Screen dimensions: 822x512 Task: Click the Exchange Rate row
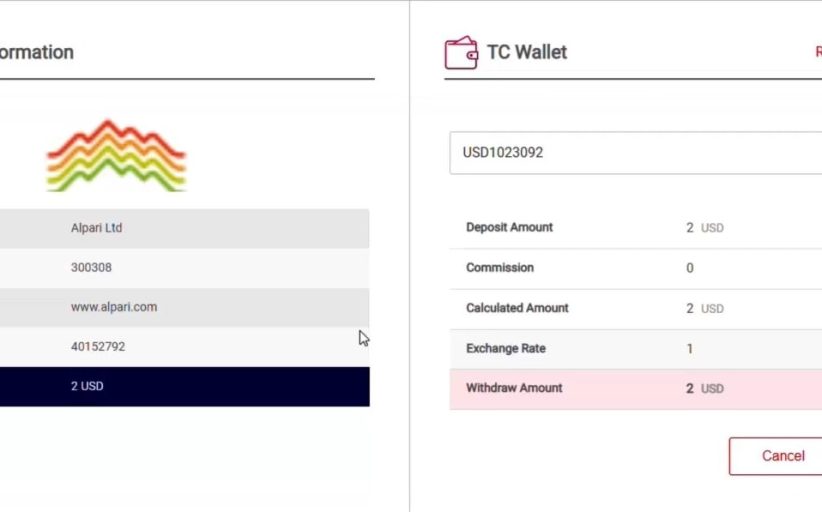[635, 349]
